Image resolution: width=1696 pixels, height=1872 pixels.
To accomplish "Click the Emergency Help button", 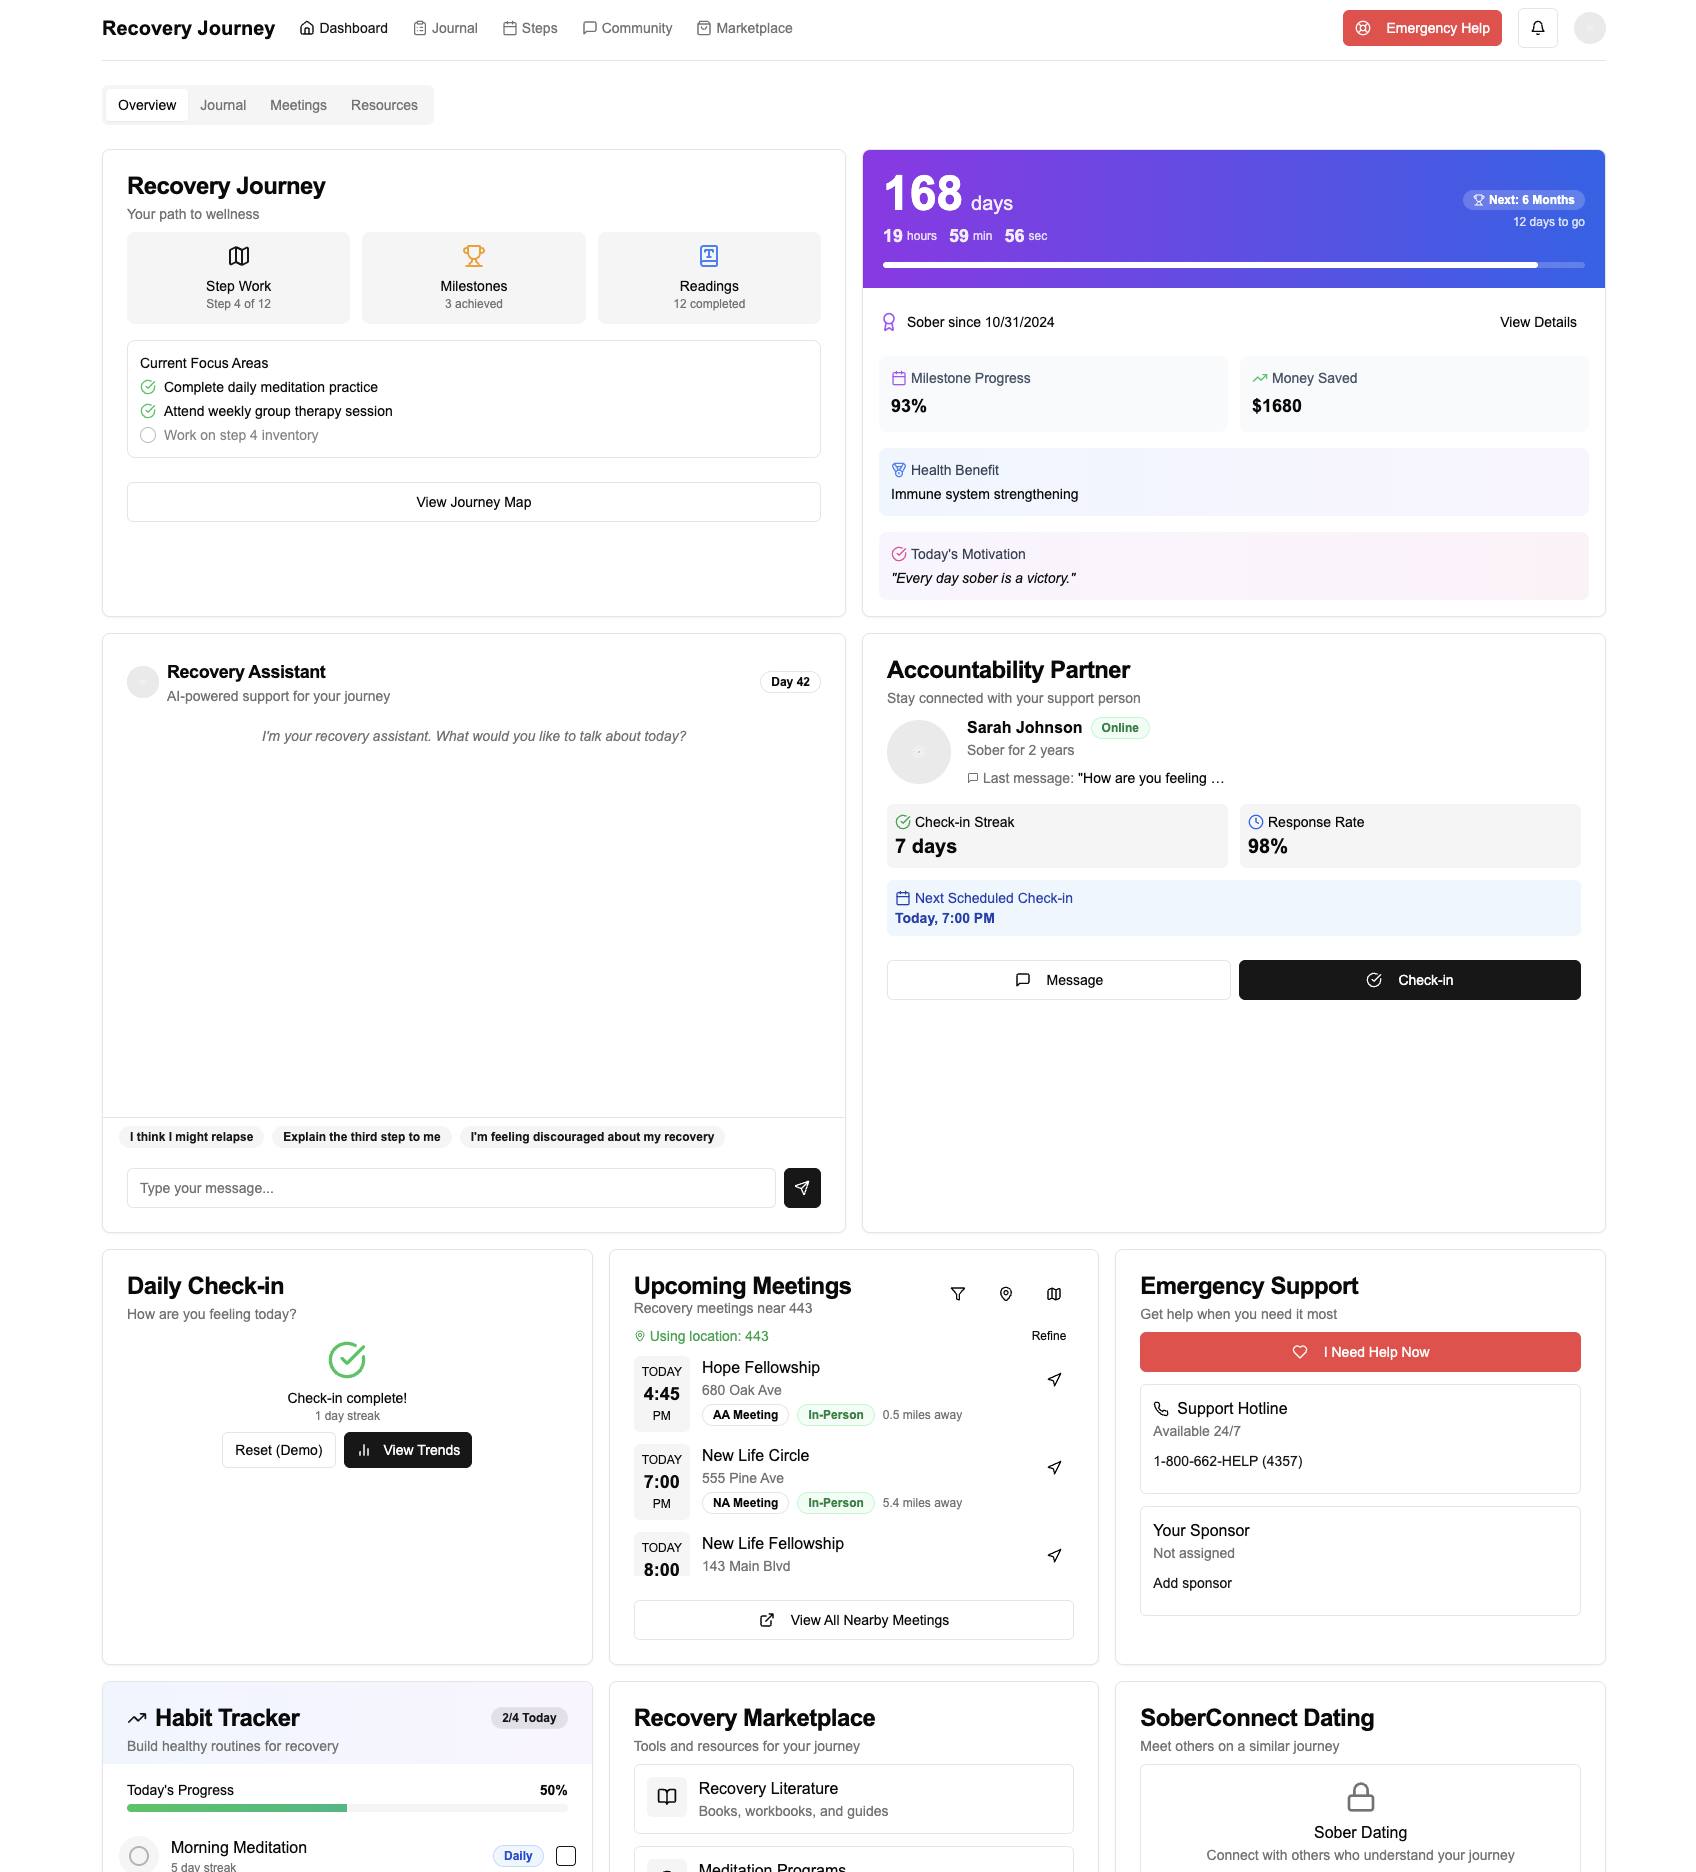I will 1422,28.
